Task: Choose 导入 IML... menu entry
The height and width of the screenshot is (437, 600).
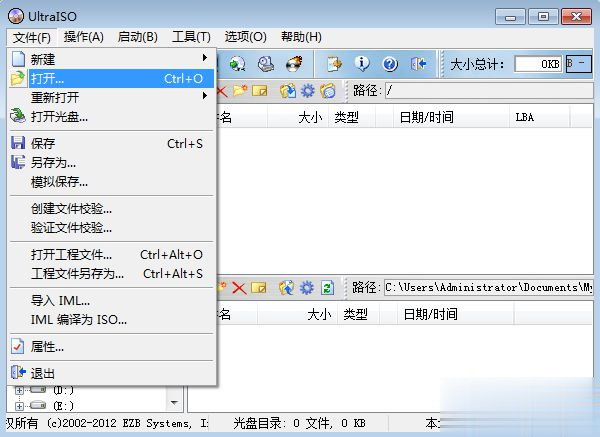Action: coord(111,300)
